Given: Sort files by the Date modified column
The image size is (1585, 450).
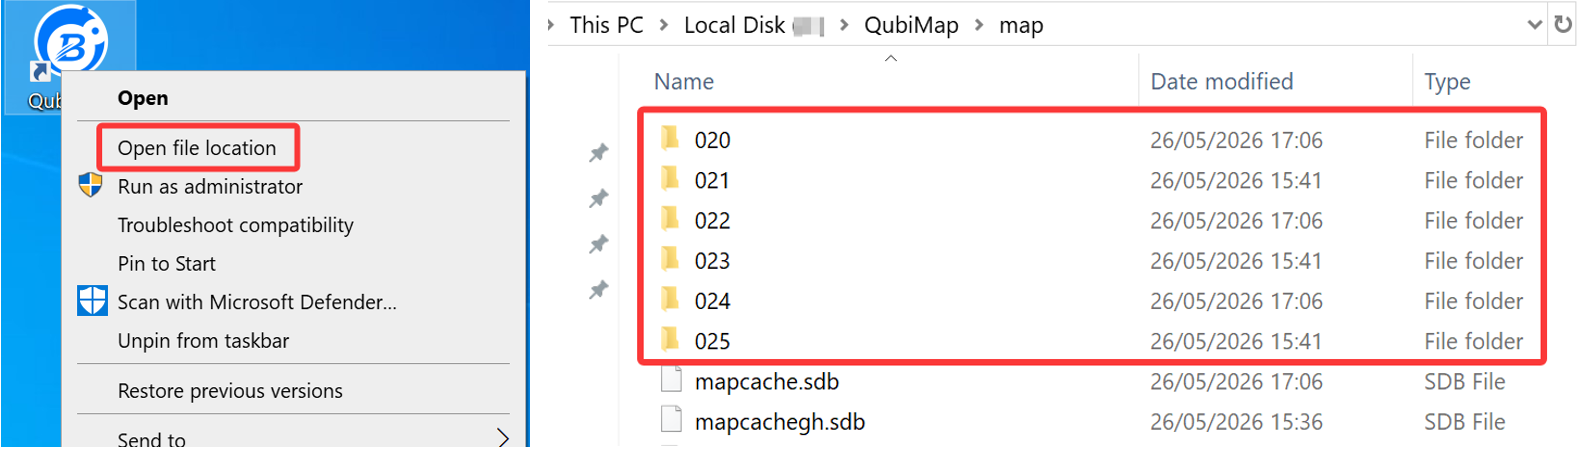Looking at the screenshot, I should [1222, 82].
